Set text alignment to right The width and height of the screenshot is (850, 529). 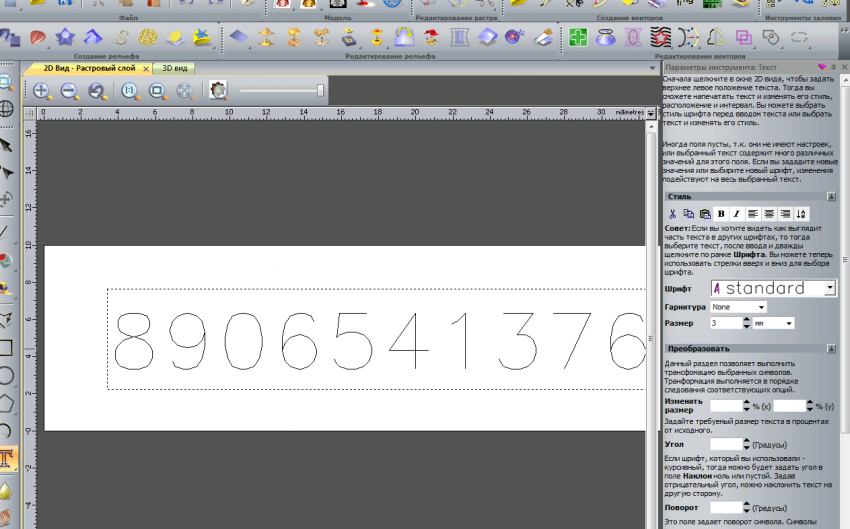point(785,214)
